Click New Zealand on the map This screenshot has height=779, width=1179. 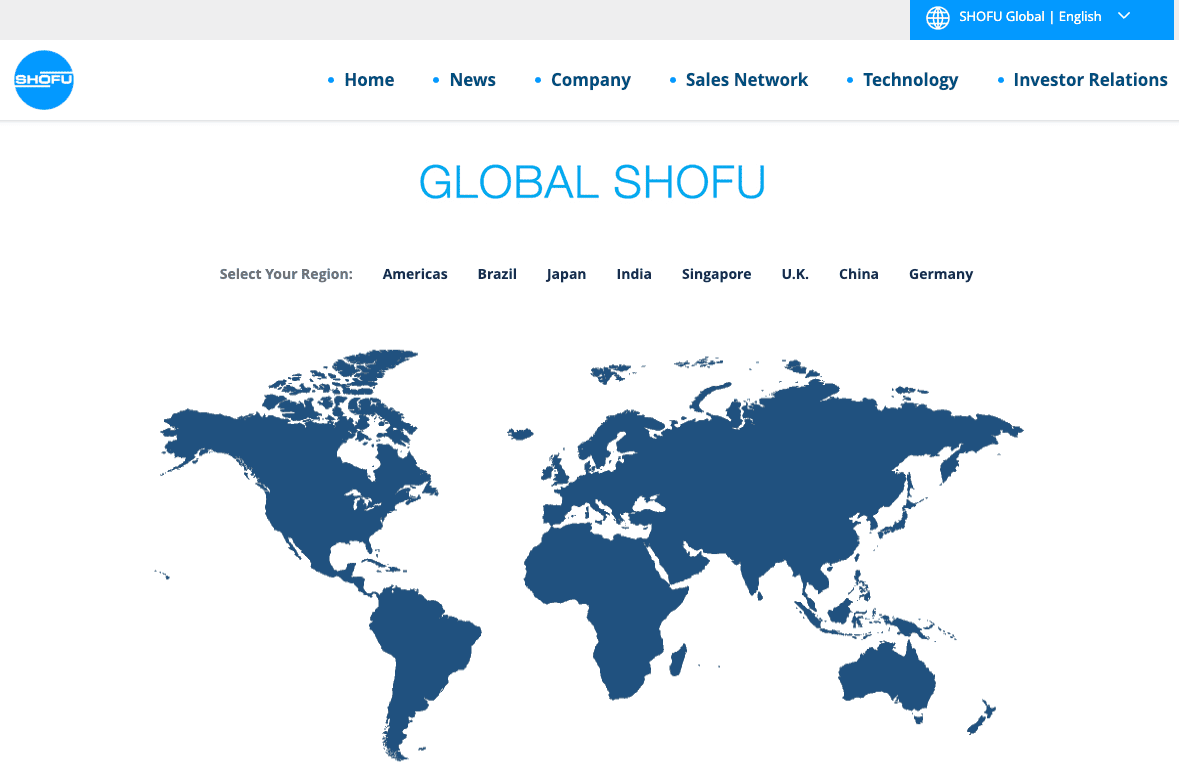pos(981,717)
